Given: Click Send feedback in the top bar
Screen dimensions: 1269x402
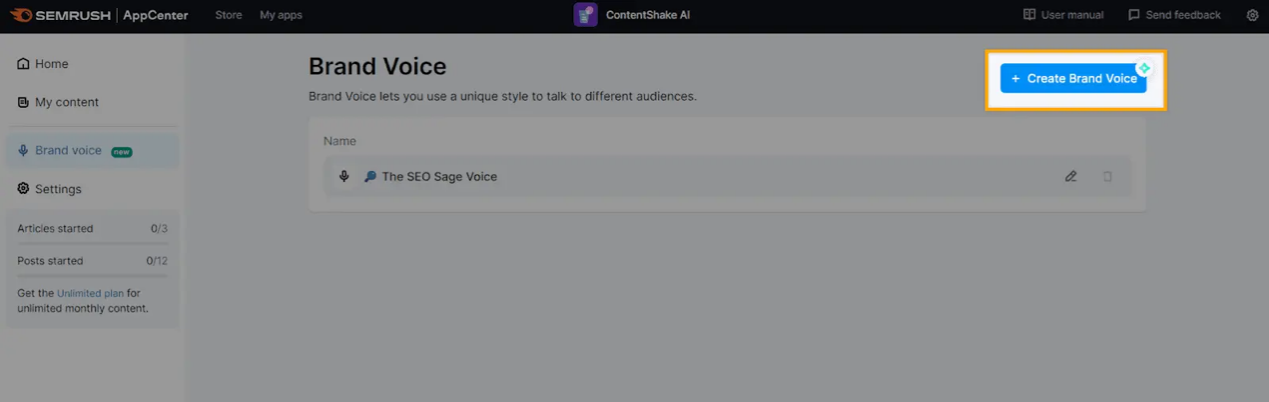Looking at the screenshot, I should pos(1174,15).
